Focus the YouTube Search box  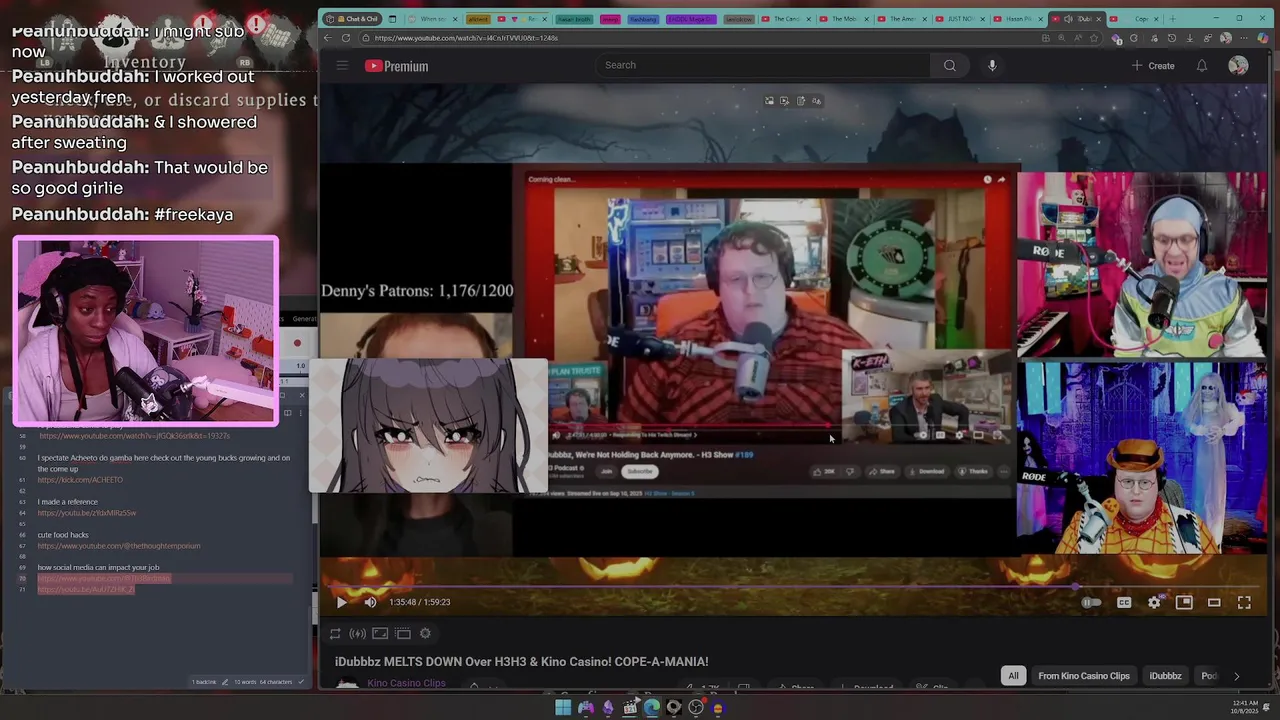(763, 65)
